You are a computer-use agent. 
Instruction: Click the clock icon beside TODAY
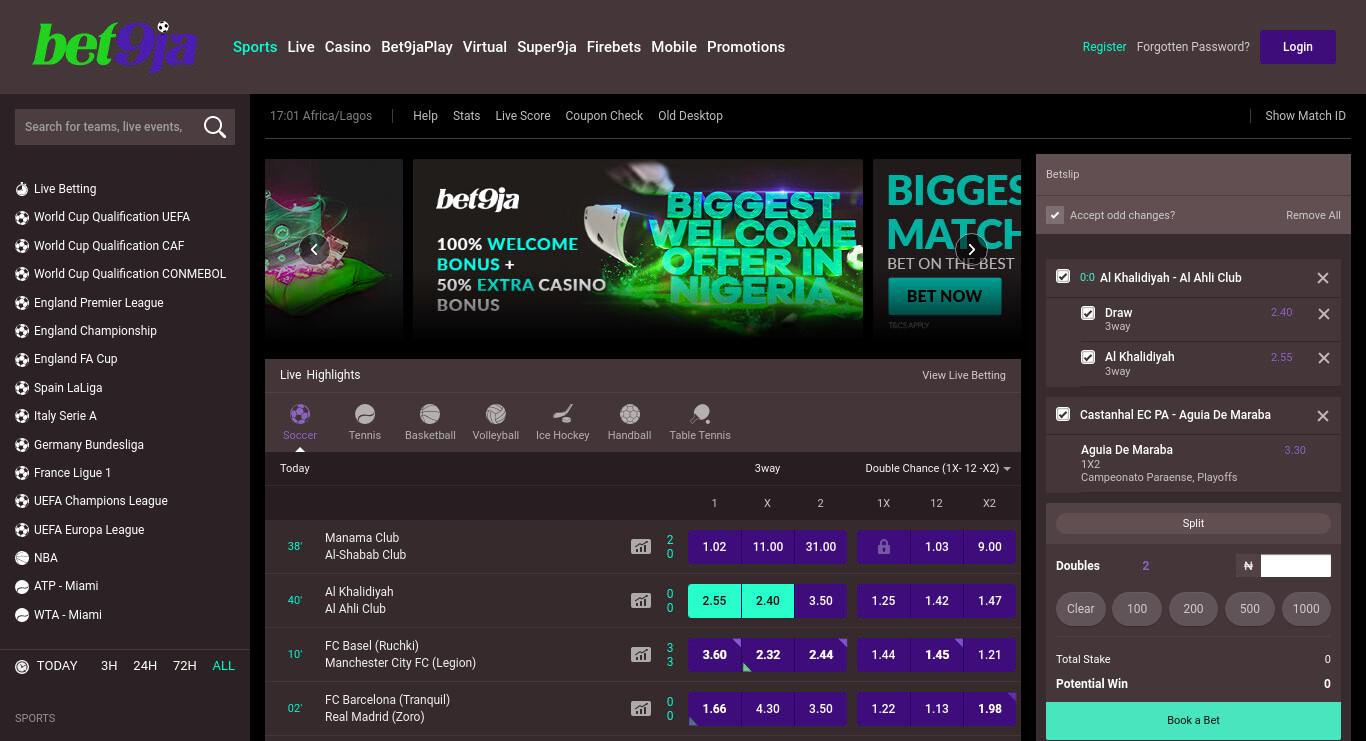(x=22, y=667)
